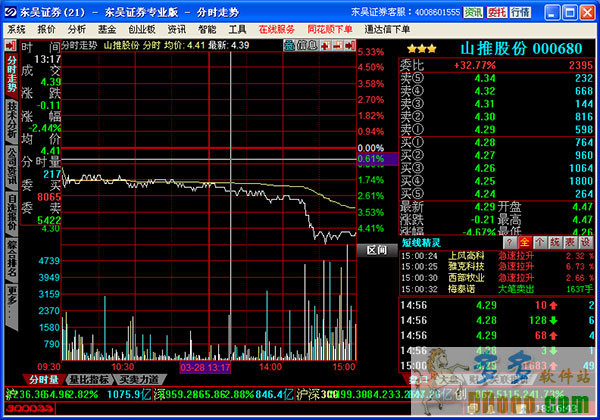
Task: Click the 卖① 4.29 order row
Action: (497, 130)
